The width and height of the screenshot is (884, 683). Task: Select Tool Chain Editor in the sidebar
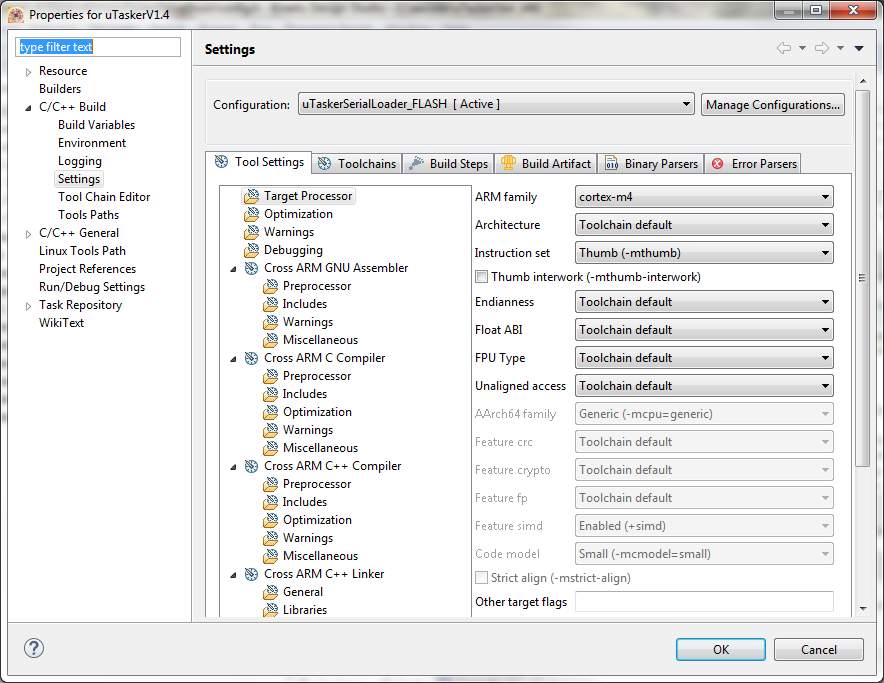(104, 197)
